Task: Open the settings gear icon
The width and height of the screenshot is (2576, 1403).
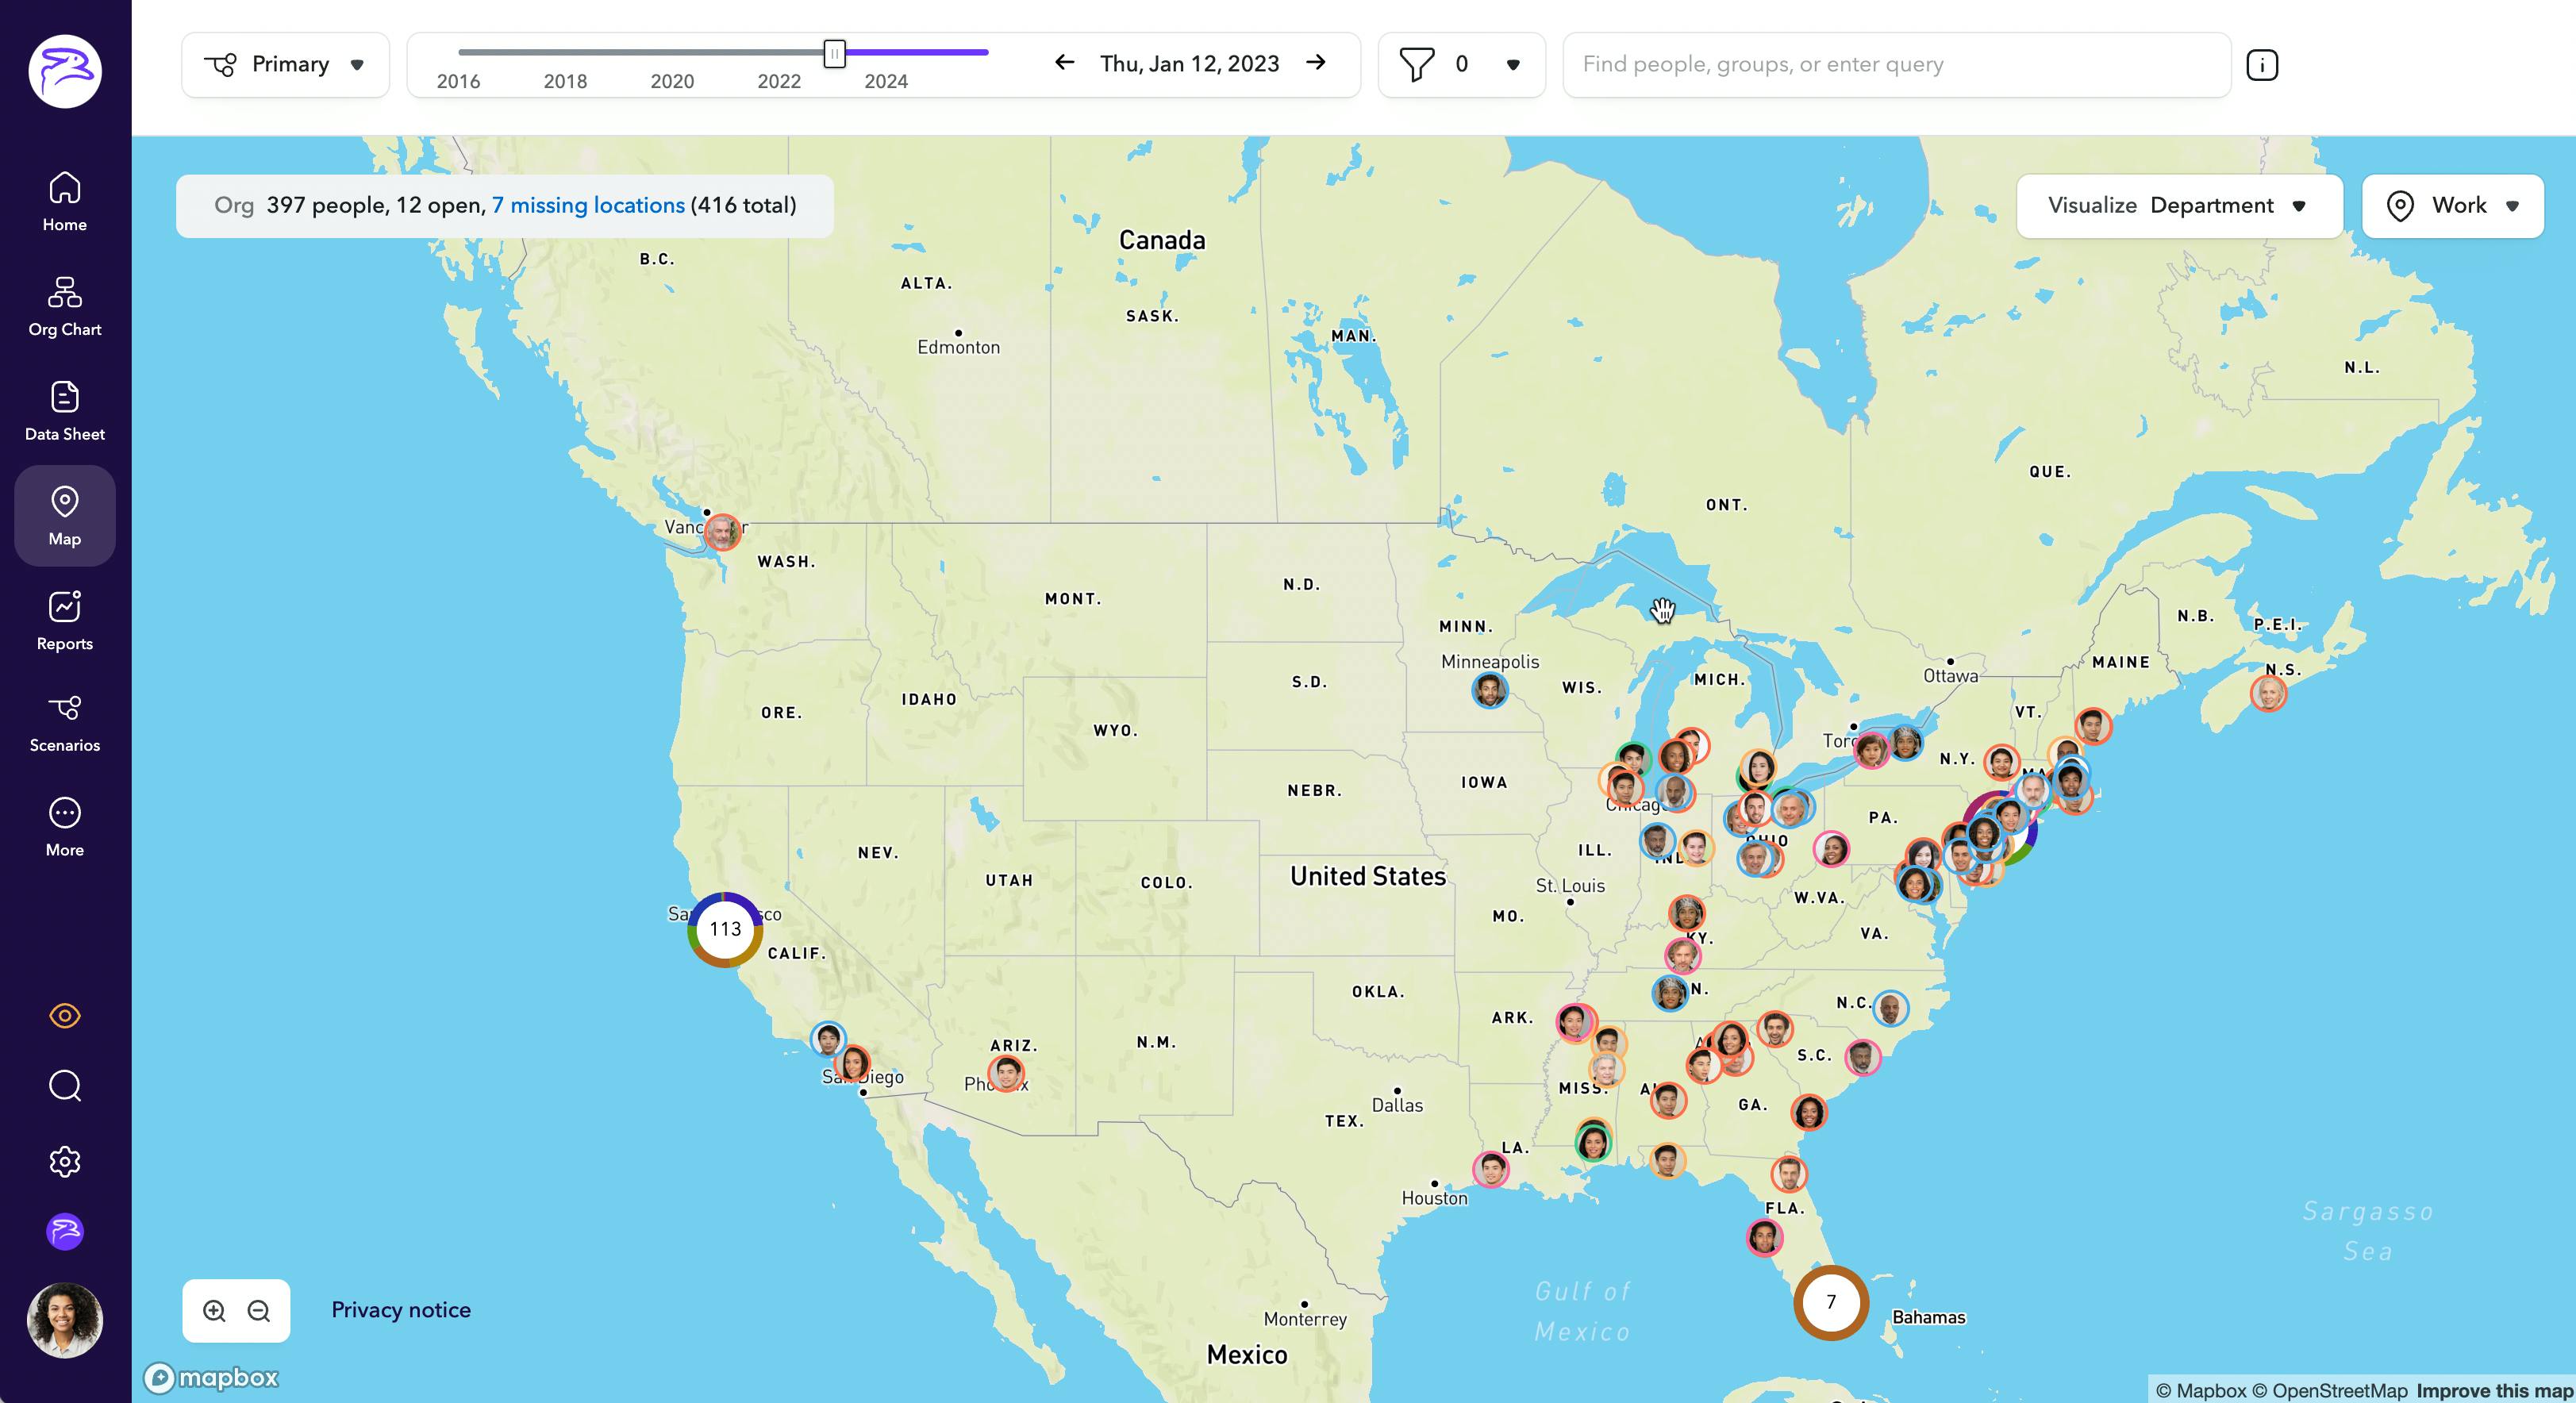Action: [x=64, y=1161]
